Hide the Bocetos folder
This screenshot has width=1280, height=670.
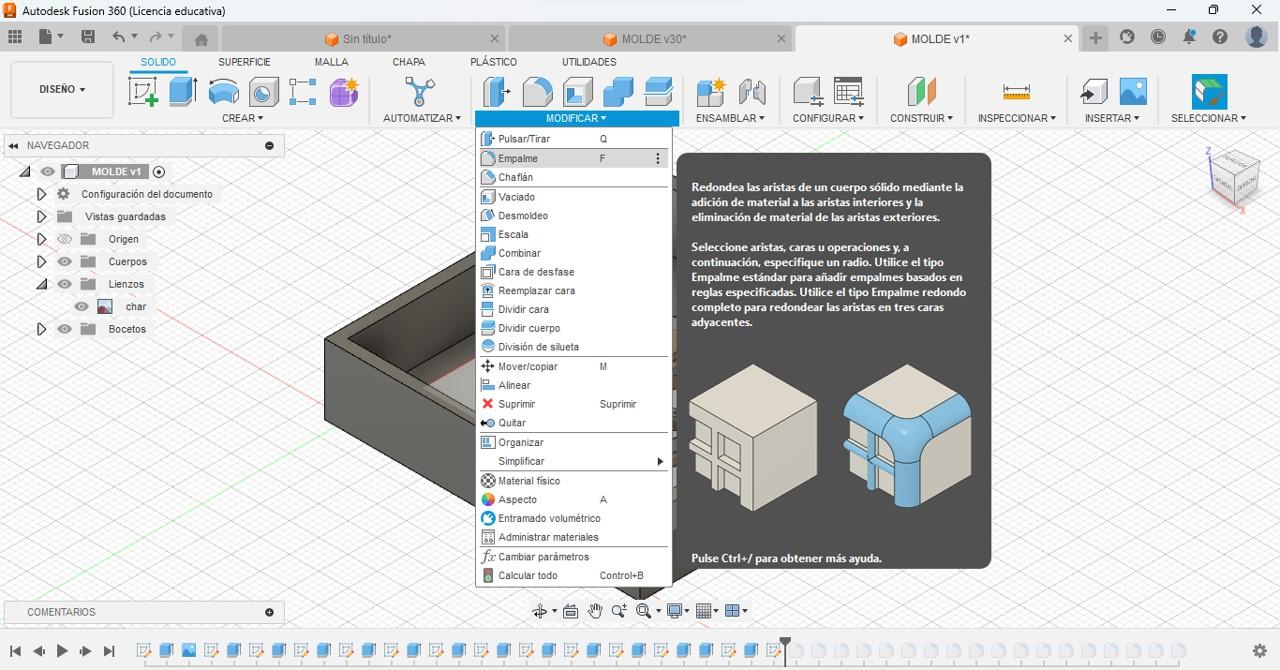65,329
